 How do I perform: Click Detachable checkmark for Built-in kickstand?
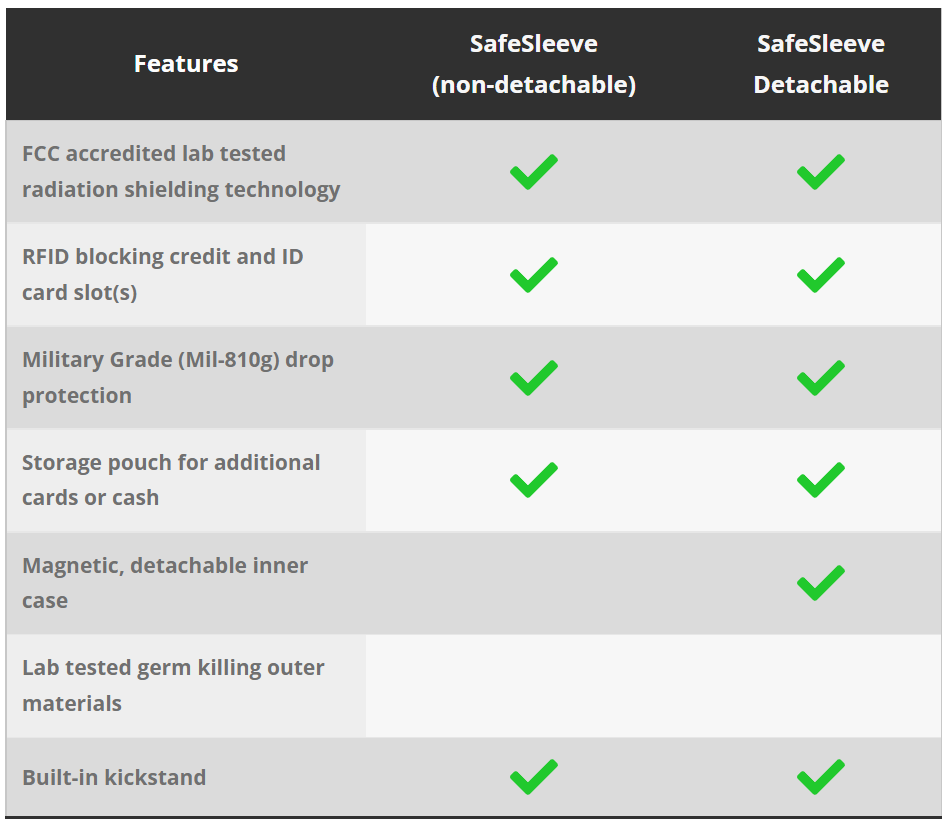click(820, 777)
